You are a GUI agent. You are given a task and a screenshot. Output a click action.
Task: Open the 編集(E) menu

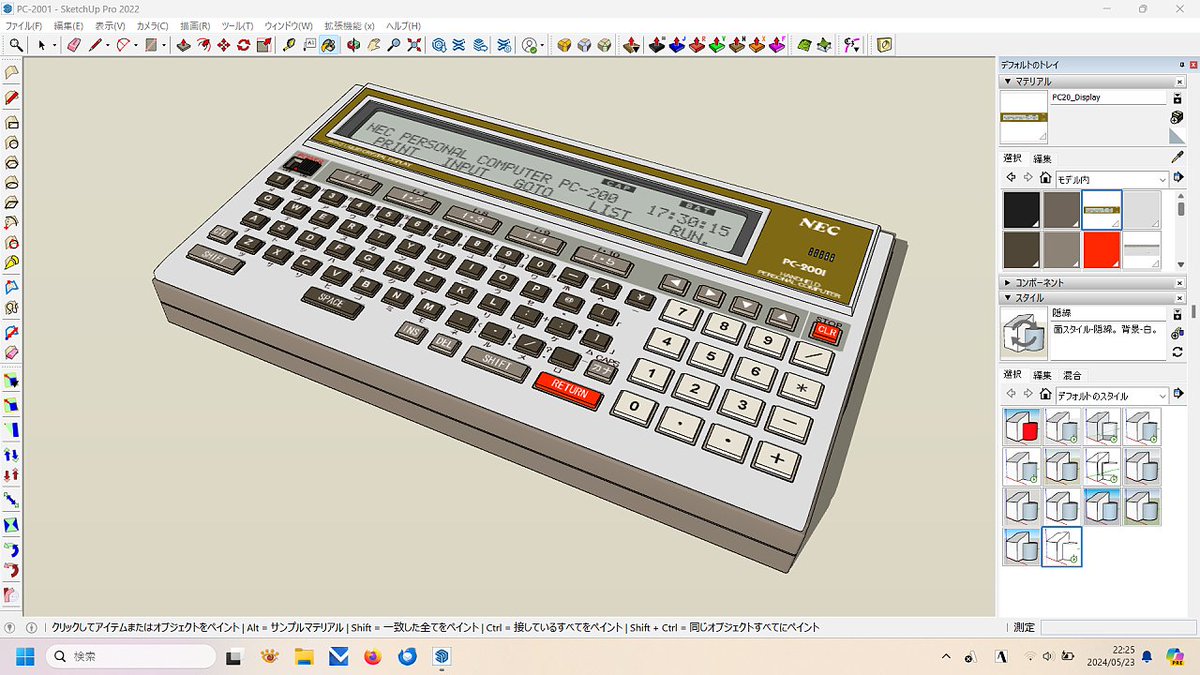tap(68, 25)
